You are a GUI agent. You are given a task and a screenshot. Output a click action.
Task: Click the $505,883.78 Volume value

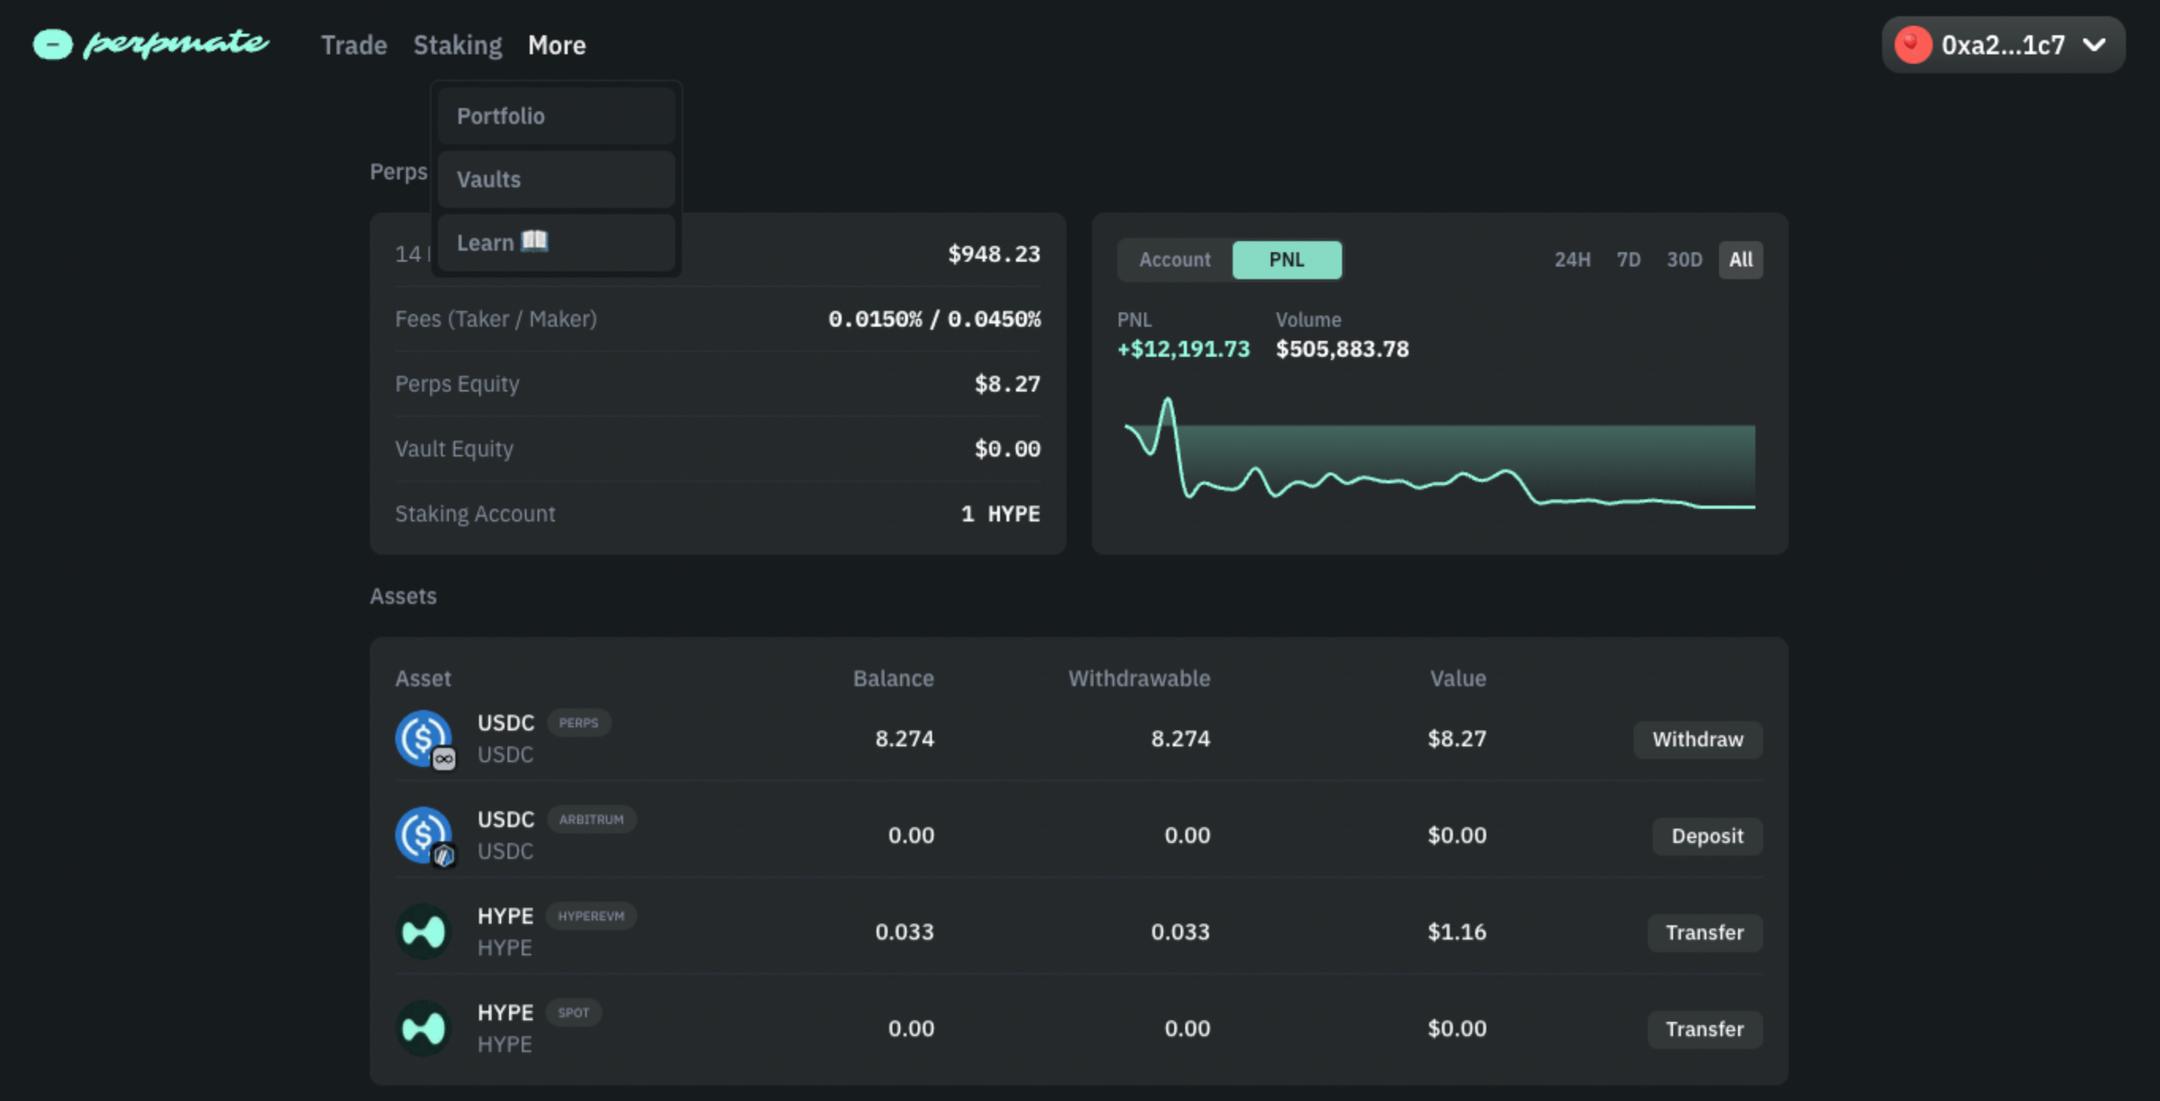point(1342,349)
